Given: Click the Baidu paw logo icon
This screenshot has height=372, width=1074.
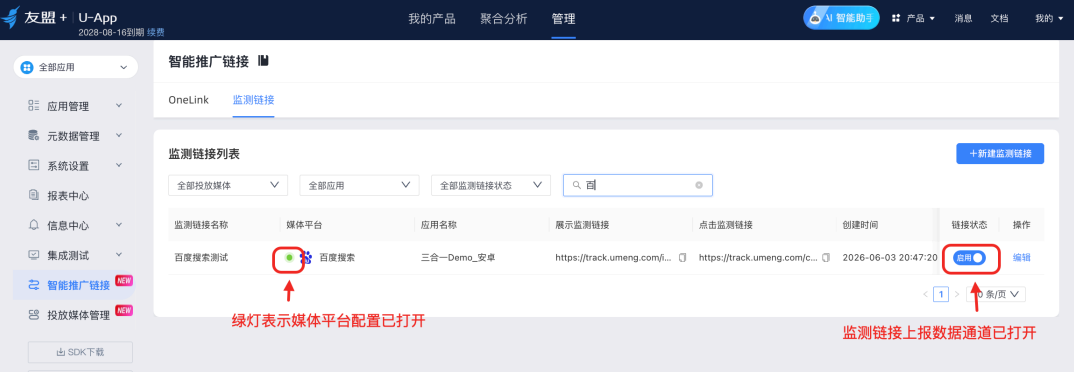Looking at the screenshot, I should click(307, 258).
